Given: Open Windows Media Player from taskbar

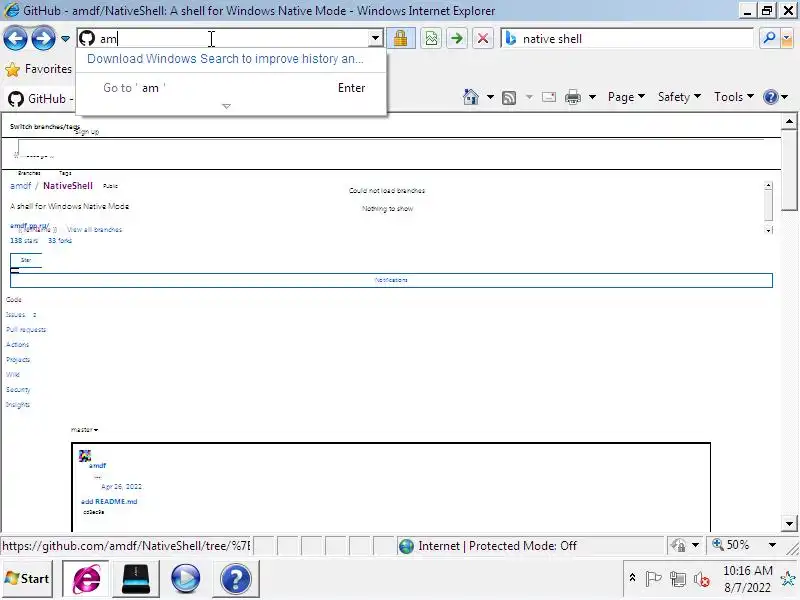Looking at the screenshot, I should click(x=185, y=579).
